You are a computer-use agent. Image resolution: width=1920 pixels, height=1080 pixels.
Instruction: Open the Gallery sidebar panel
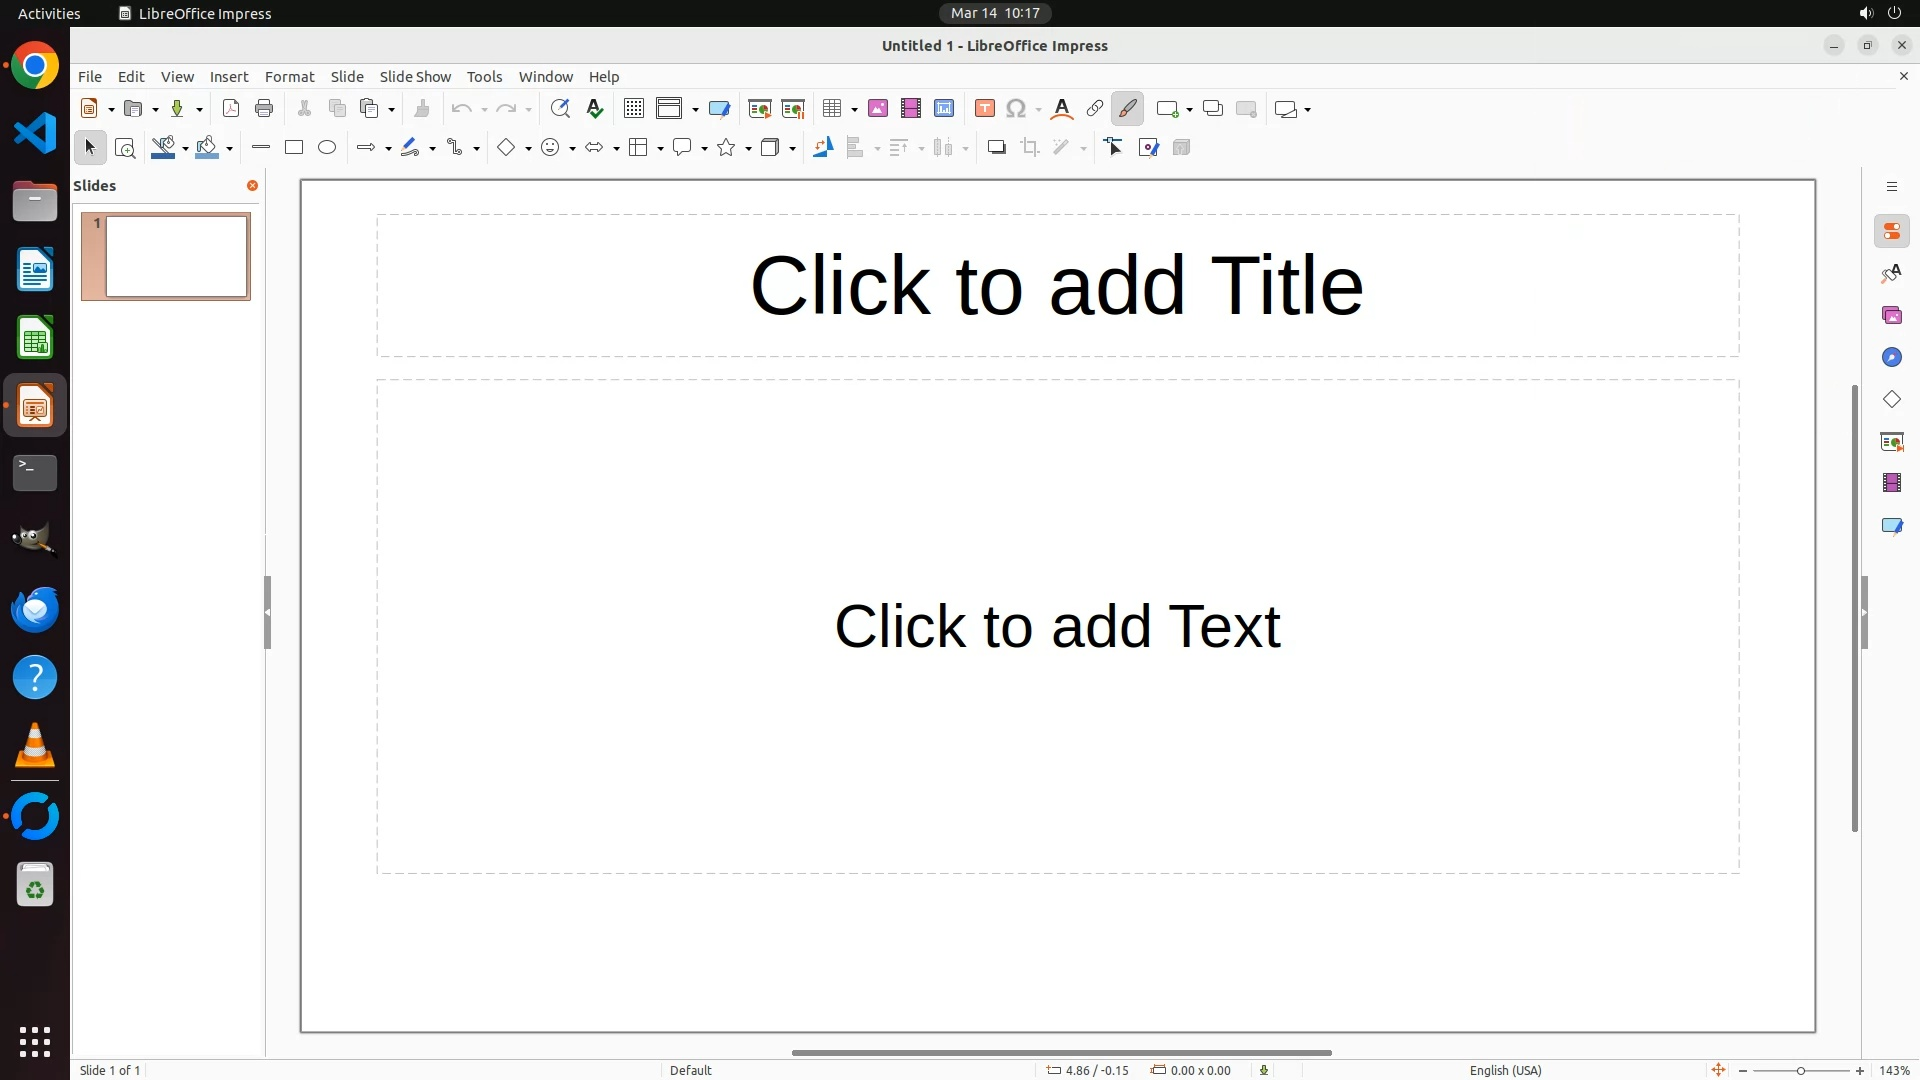1891,316
